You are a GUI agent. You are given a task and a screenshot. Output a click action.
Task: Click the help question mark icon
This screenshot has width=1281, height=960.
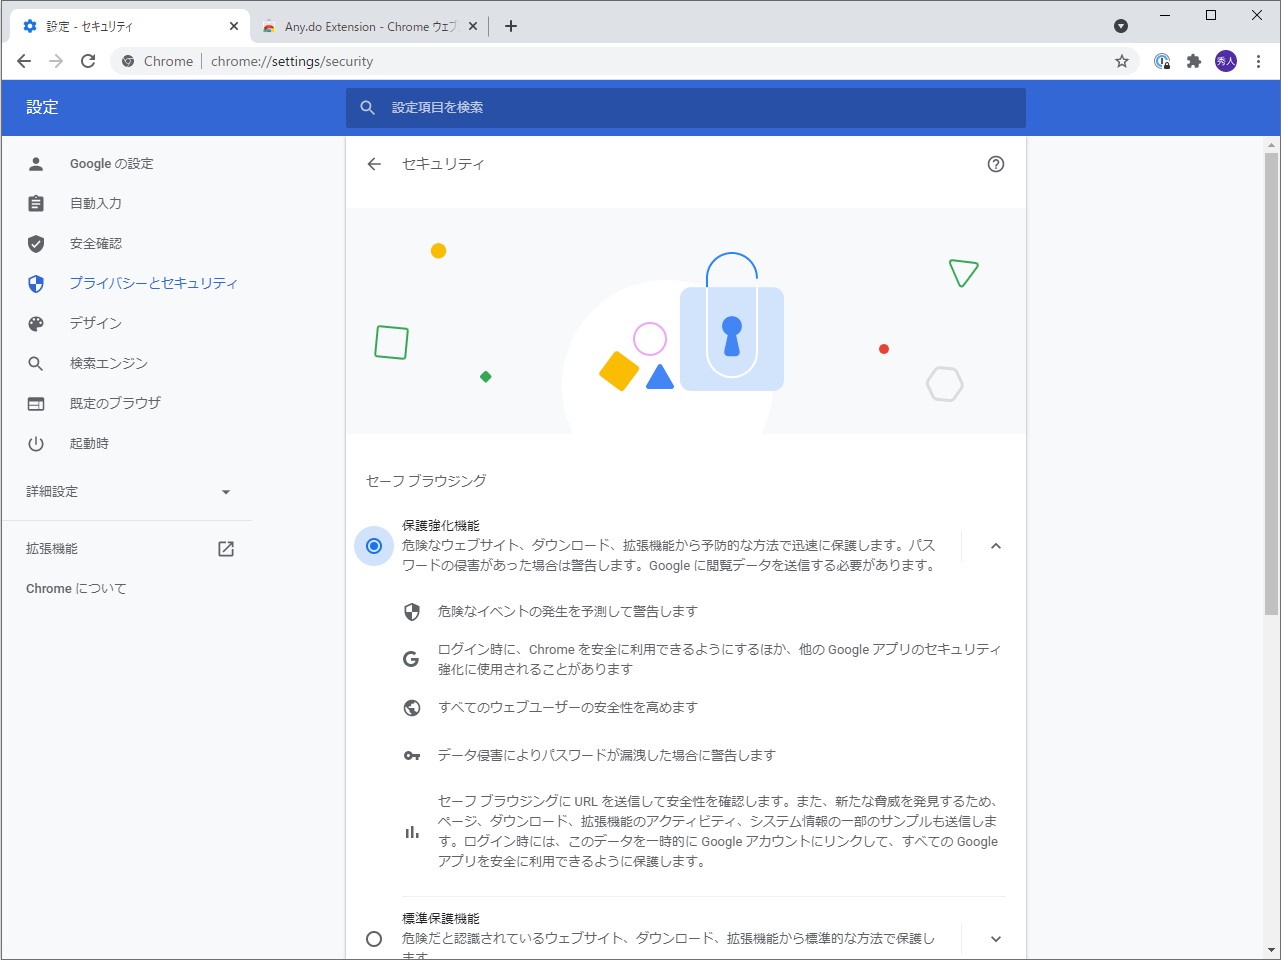pos(996,164)
